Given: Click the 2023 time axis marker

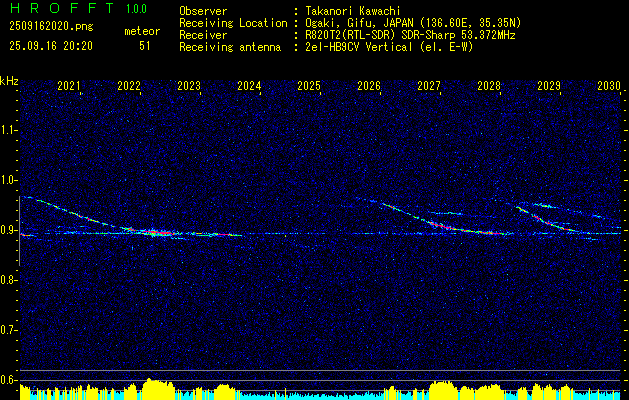Looking at the screenshot, I should click(189, 85).
